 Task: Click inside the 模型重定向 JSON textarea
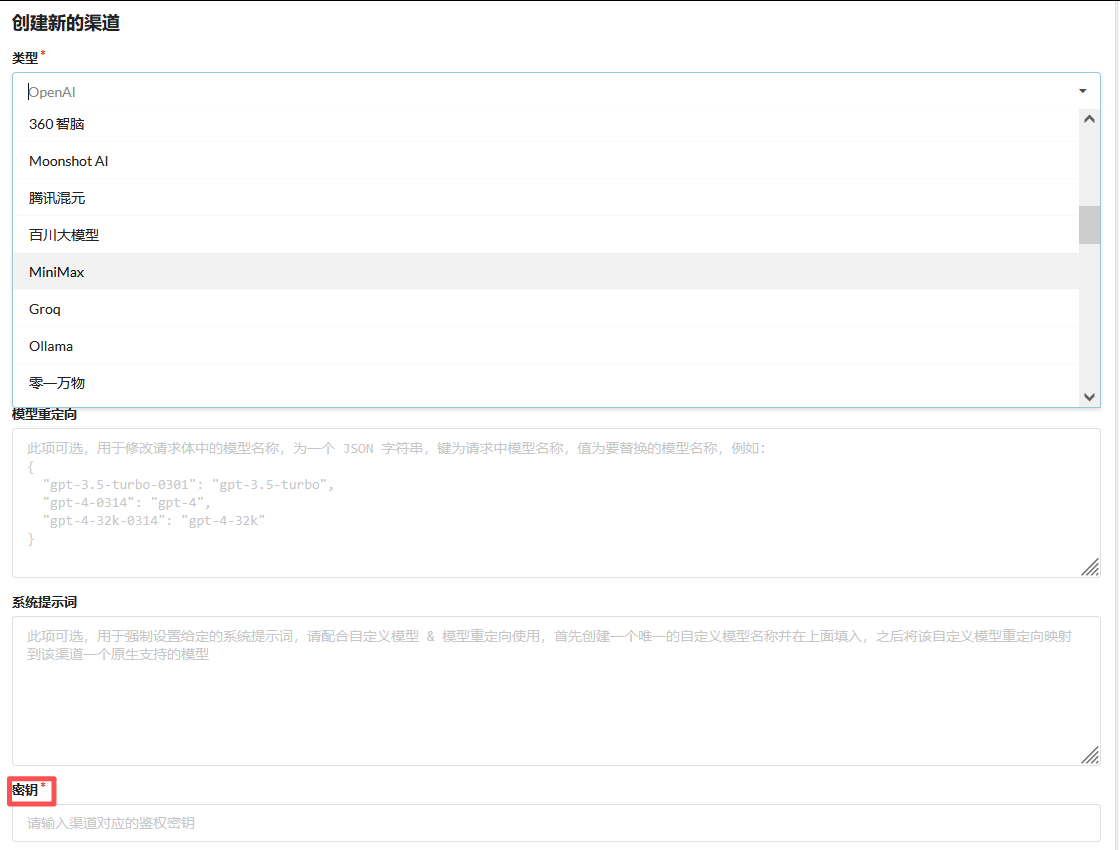(556, 503)
